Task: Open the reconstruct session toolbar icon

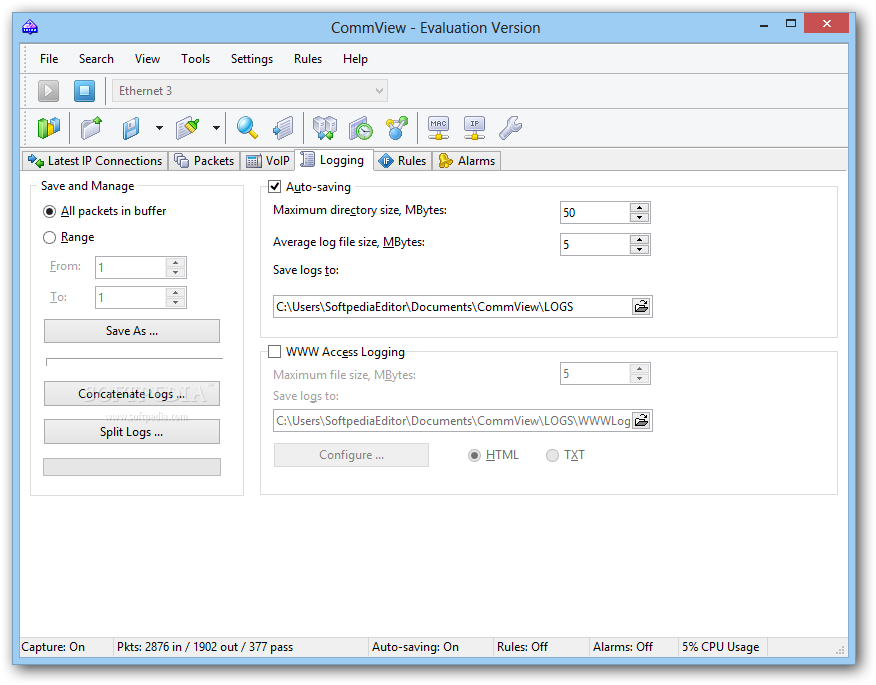Action: (325, 128)
